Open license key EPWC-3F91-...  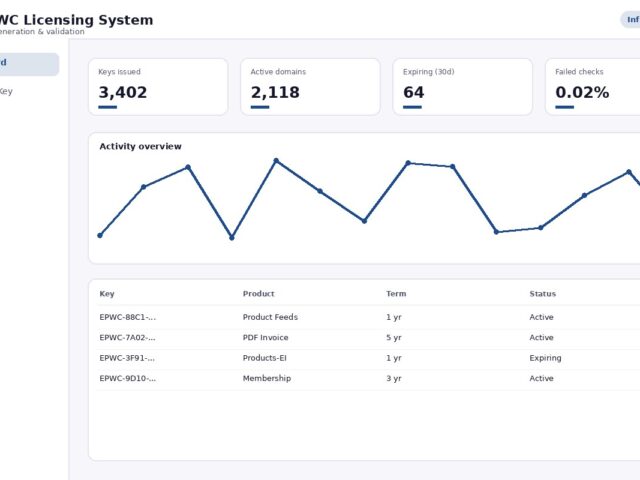127,358
